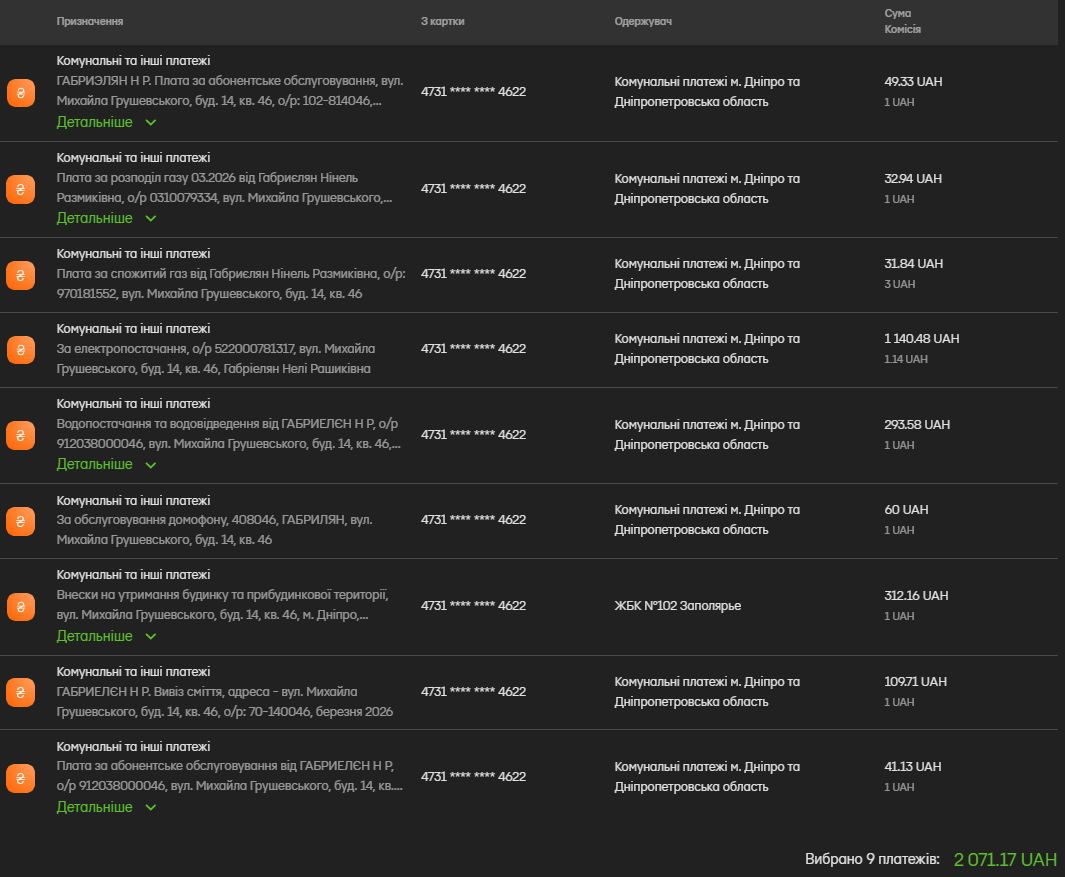Click the total 2 071.17 UAH amount
Viewport: 1065px width, 877px height.
click(x=1004, y=859)
